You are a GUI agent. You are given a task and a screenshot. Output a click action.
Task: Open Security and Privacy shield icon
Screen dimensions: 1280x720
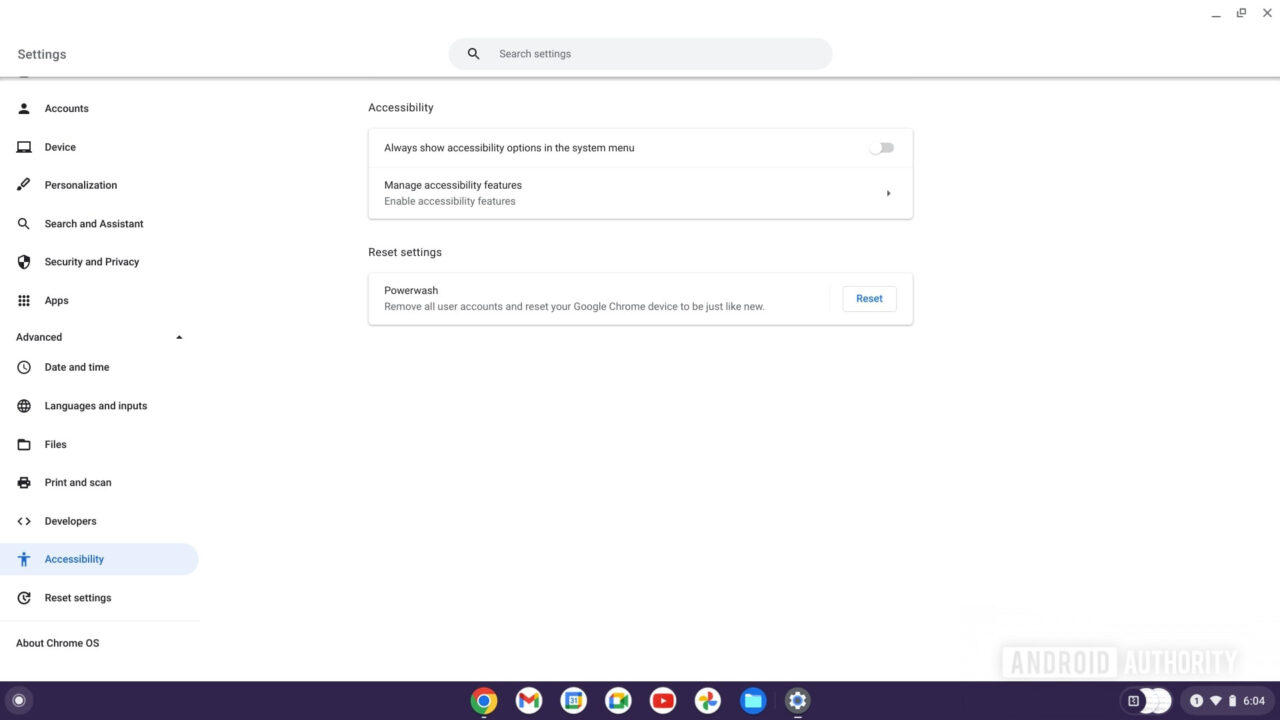tap(24, 262)
